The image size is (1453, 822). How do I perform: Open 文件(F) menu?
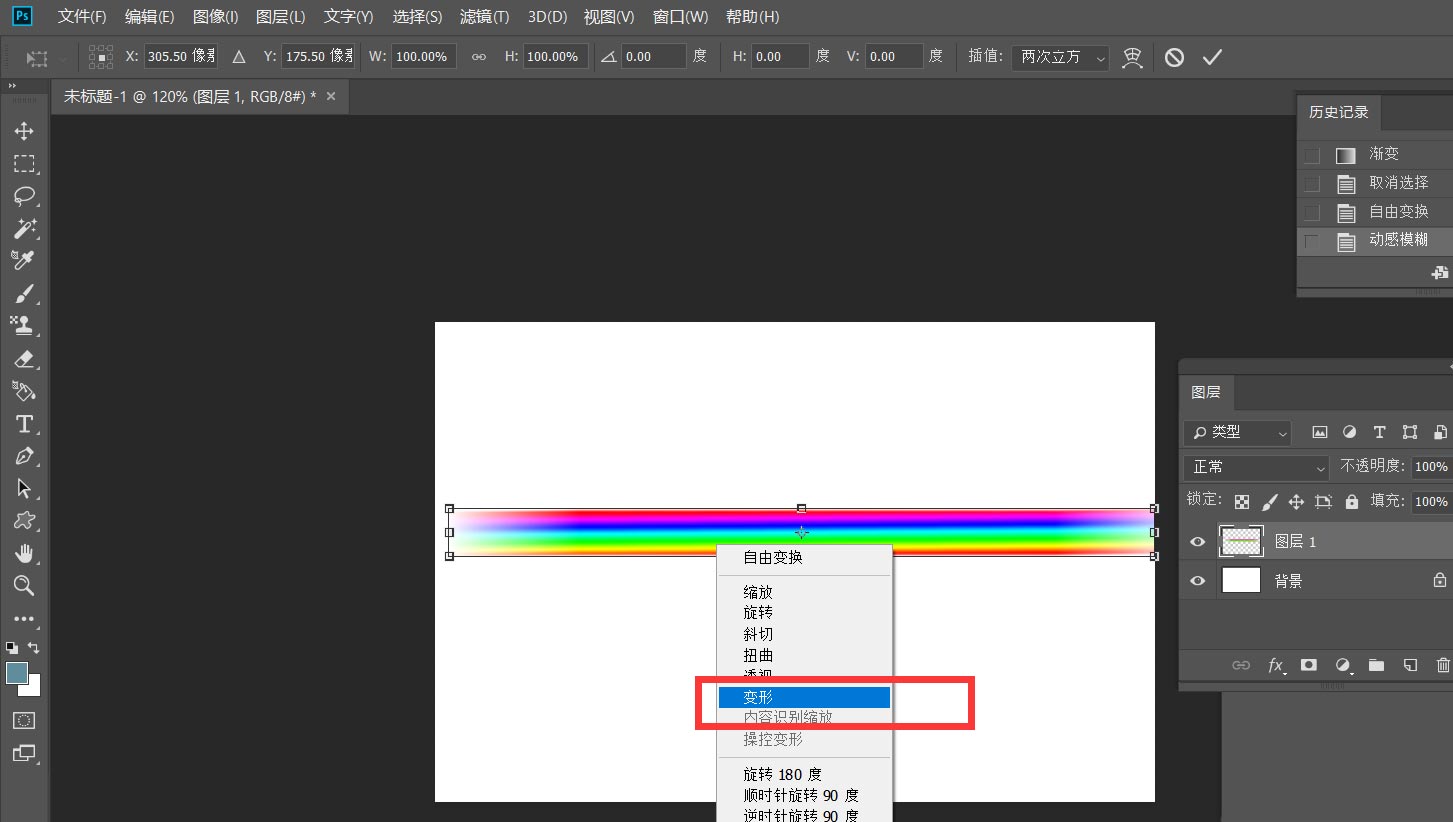(82, 17)
